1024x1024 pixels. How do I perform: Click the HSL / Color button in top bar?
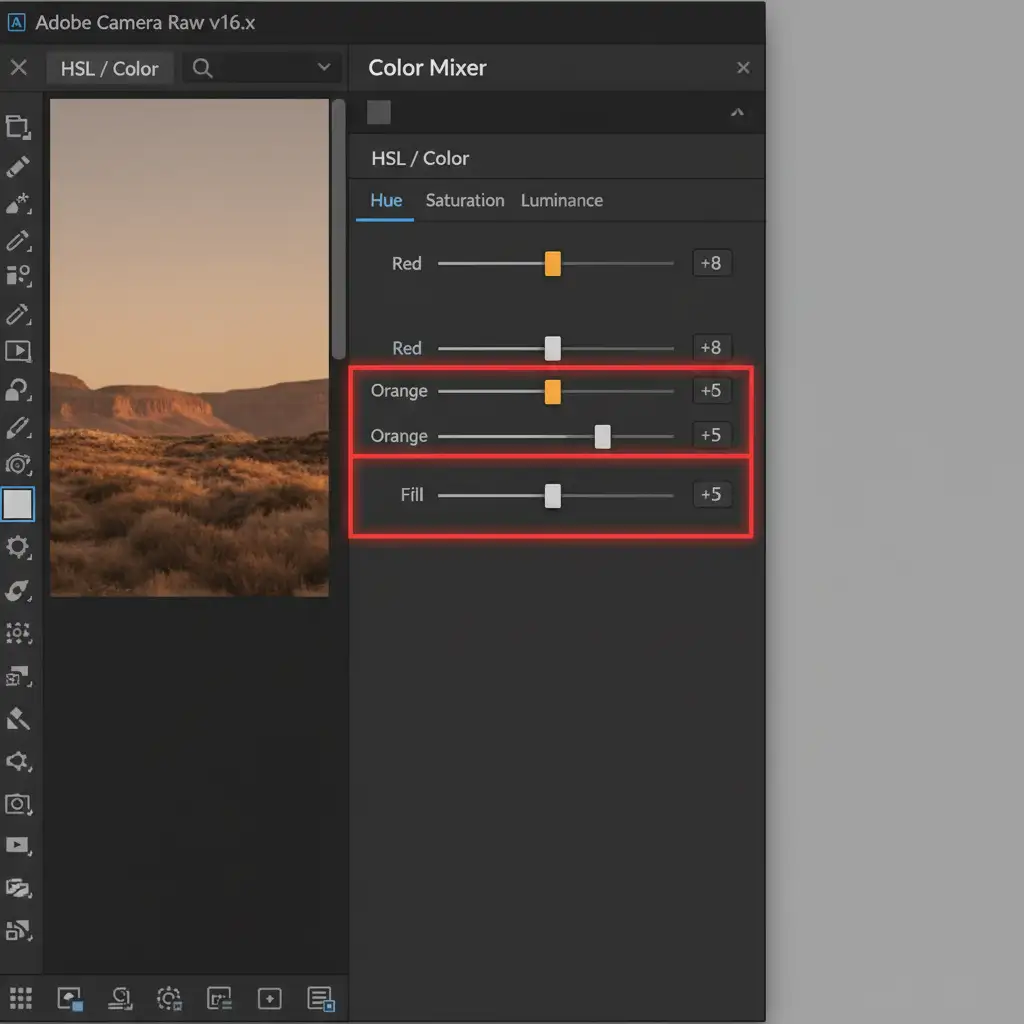[x=109, y=68]
